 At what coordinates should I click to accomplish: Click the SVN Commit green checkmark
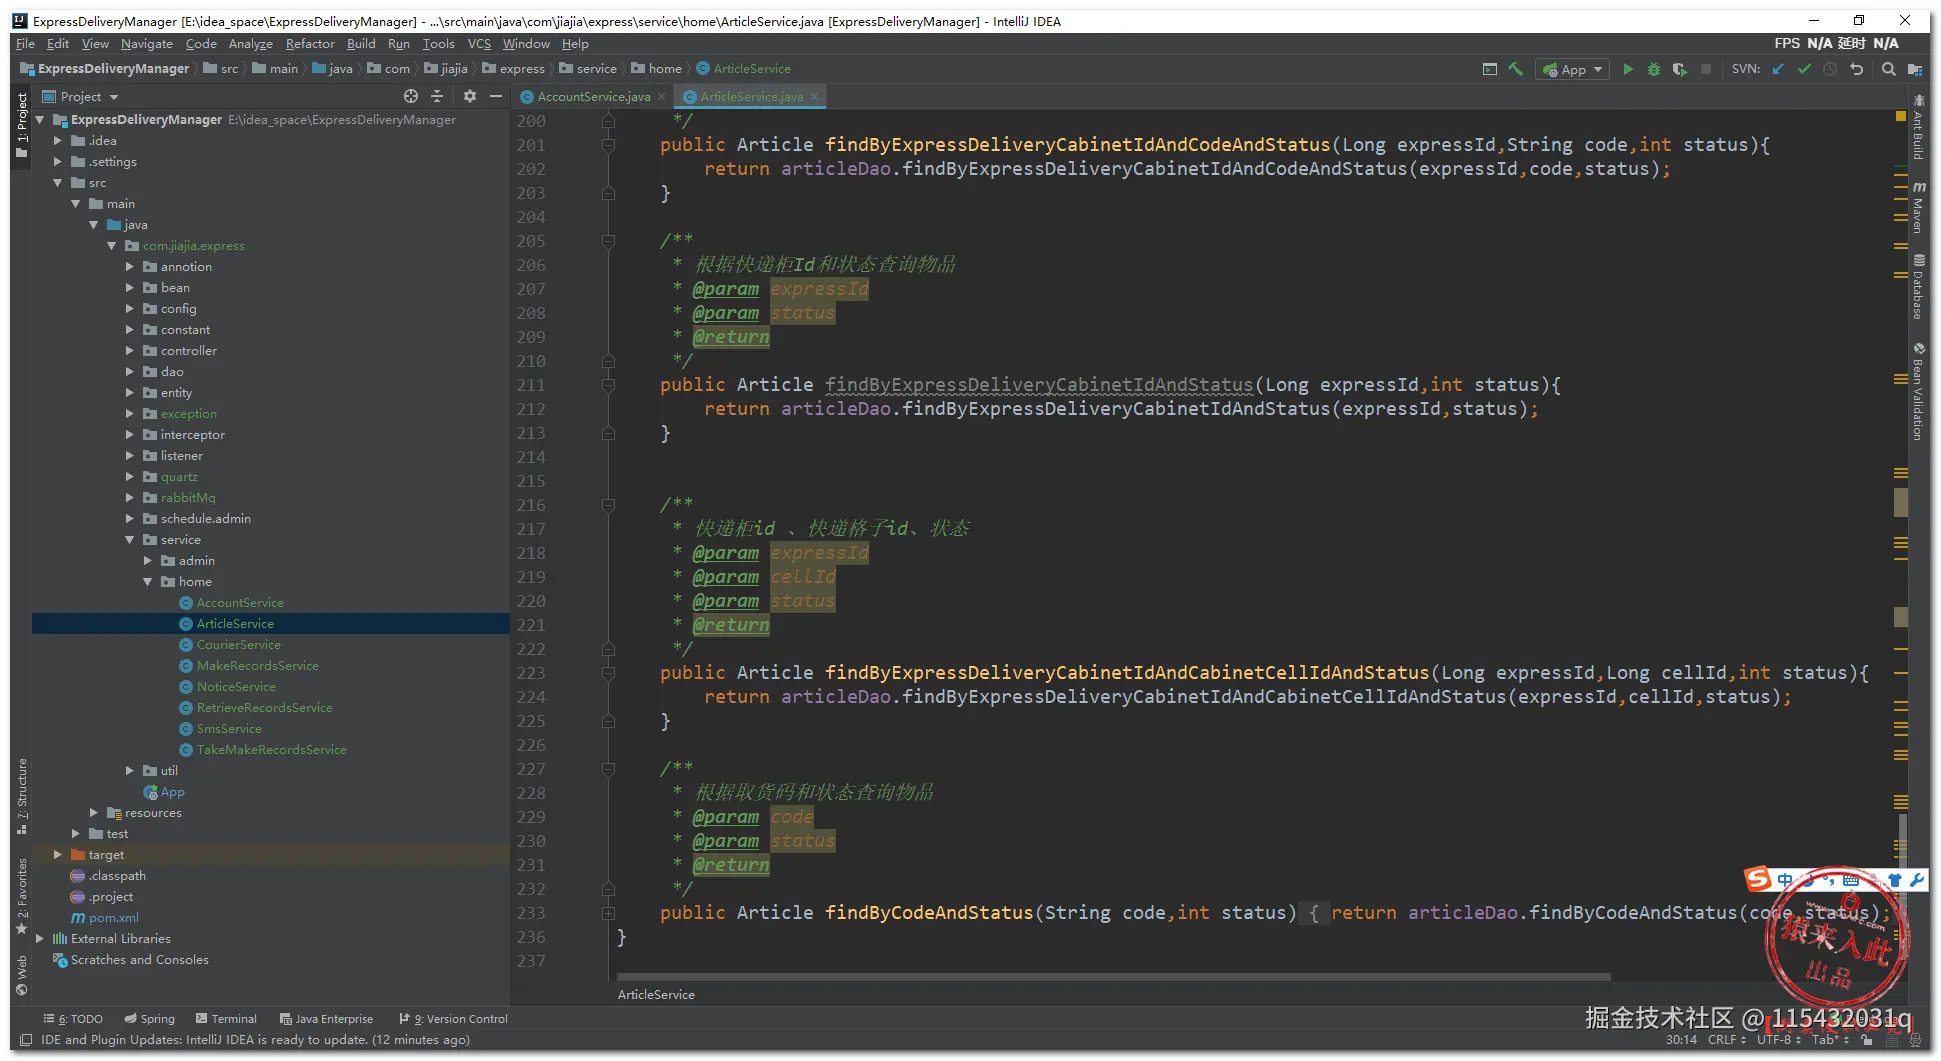tap(1804, 69)
